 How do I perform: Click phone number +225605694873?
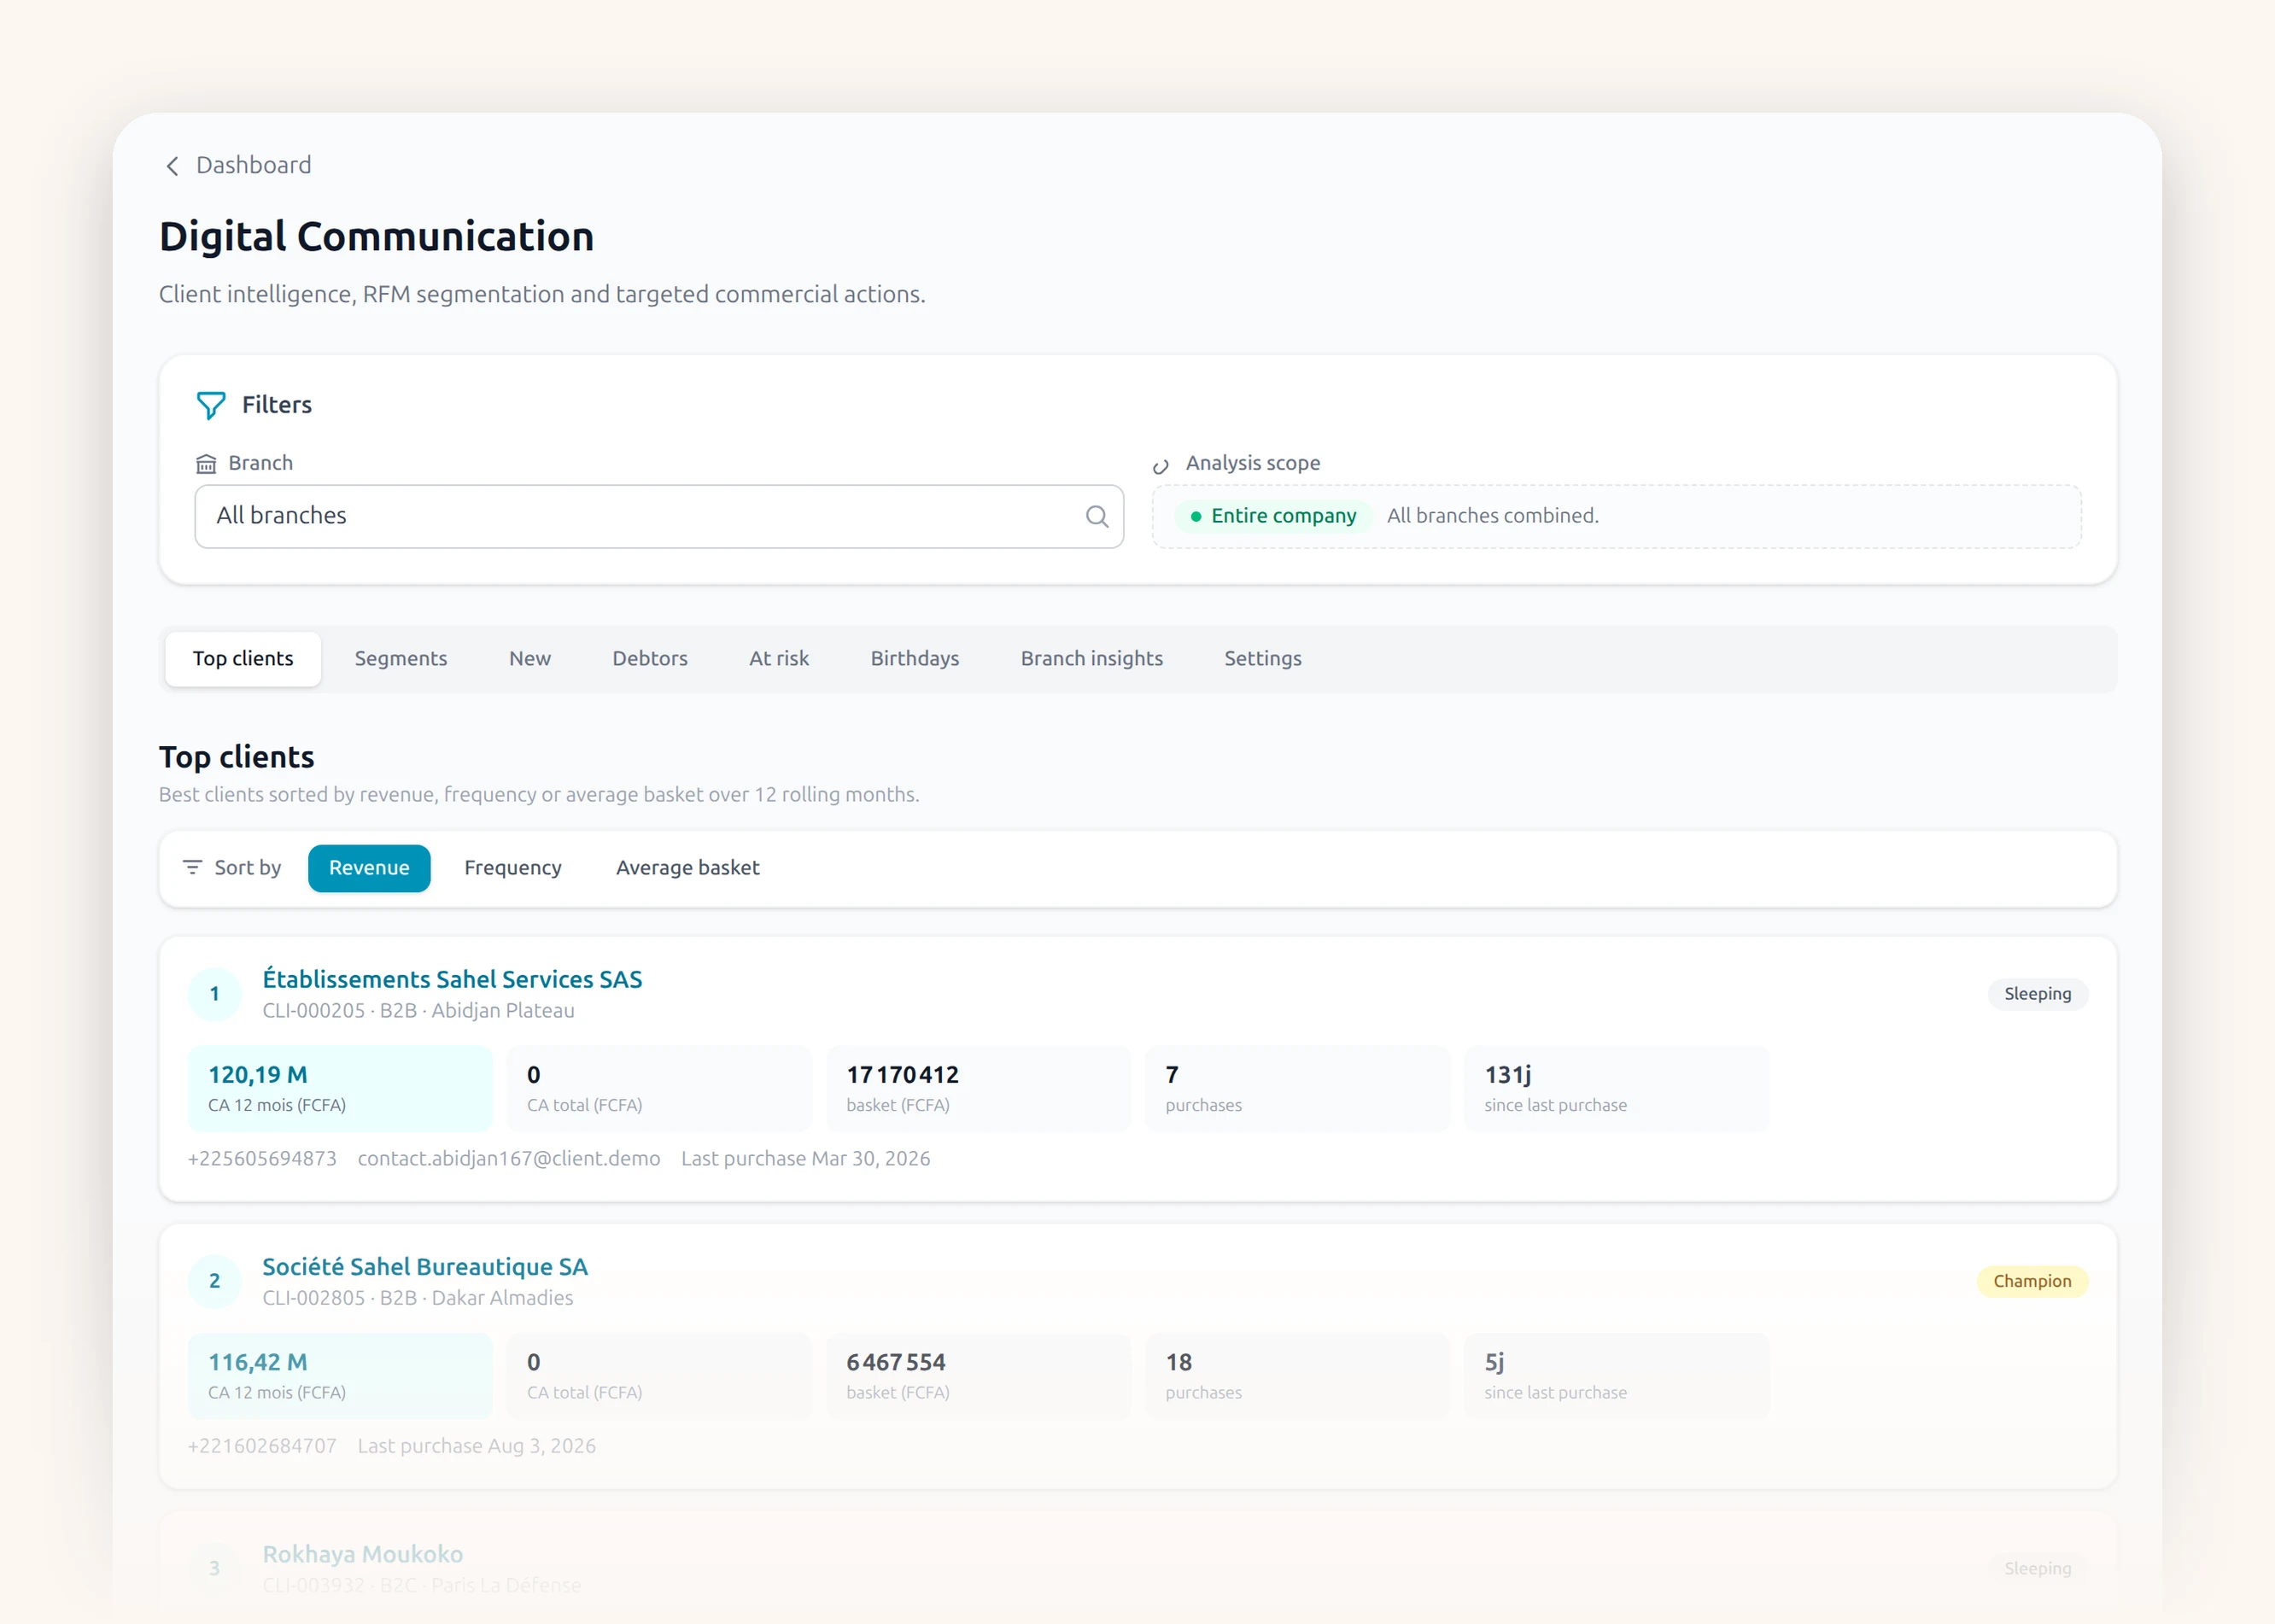262,1158
